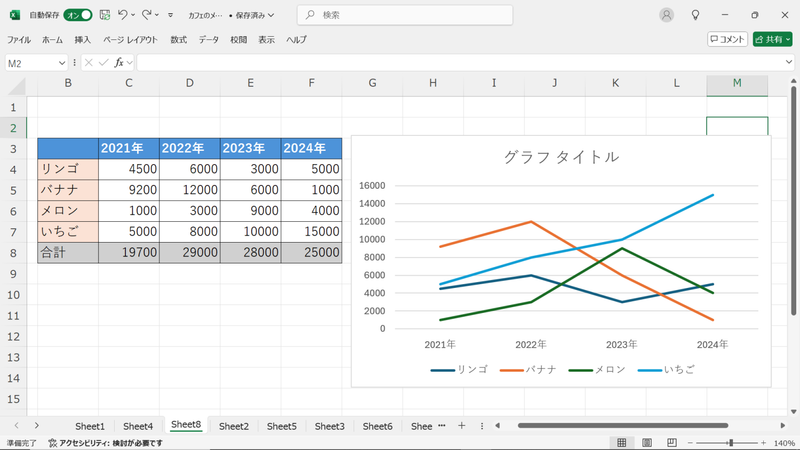Switch to the Sheet1 tab
The image size is (800, 450).
[x=90, y=426]
